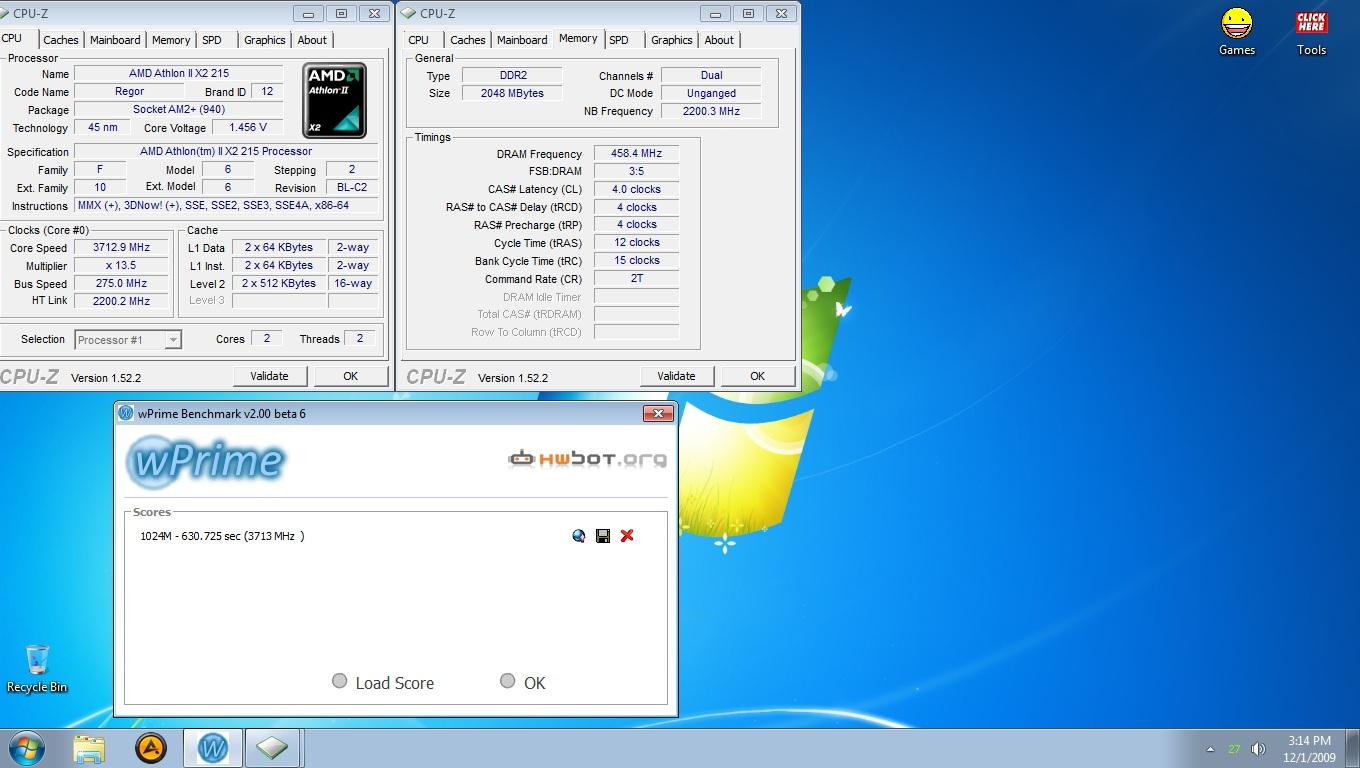Click the FSB:DRAM value 3:5
The height and width of the screenshot is (768, 1360).
[x=636, y=171]
